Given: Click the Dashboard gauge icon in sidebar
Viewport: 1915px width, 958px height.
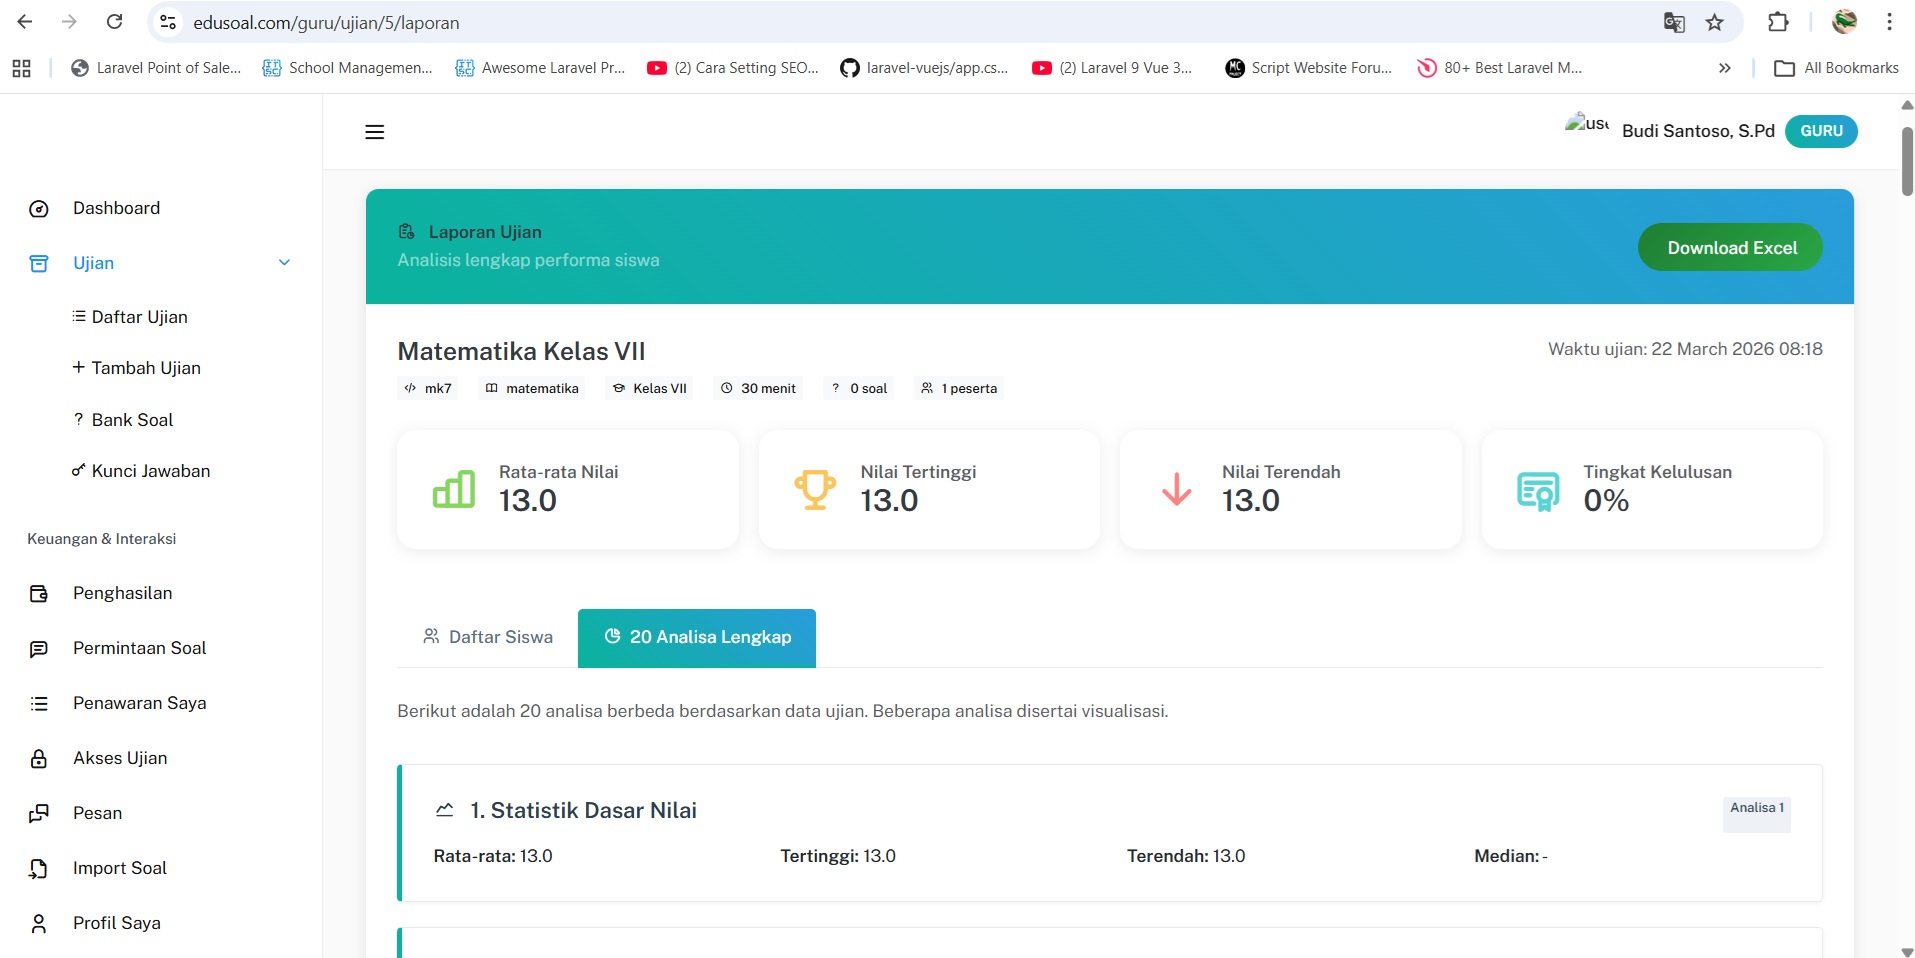Looking at the screenshot, I should click(39, 209).
